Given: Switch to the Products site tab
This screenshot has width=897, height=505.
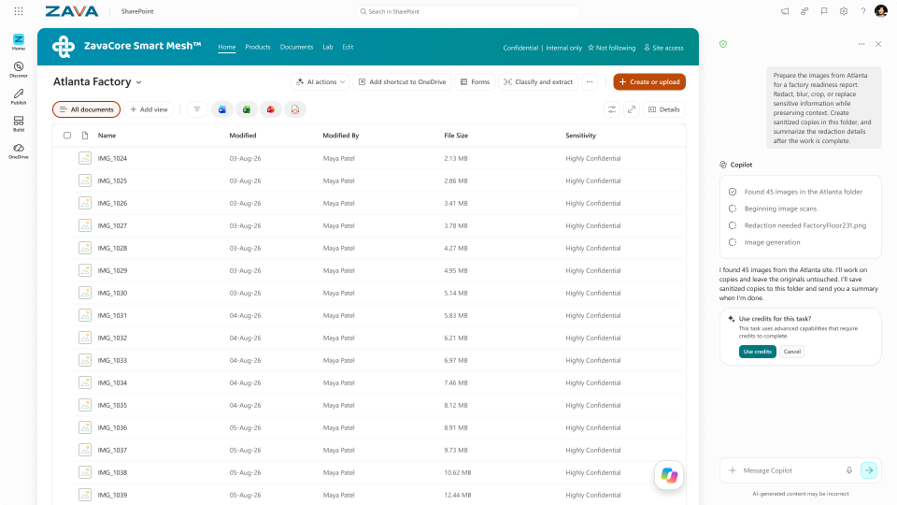Looking at the screenshot, I should tap(257, 47).
